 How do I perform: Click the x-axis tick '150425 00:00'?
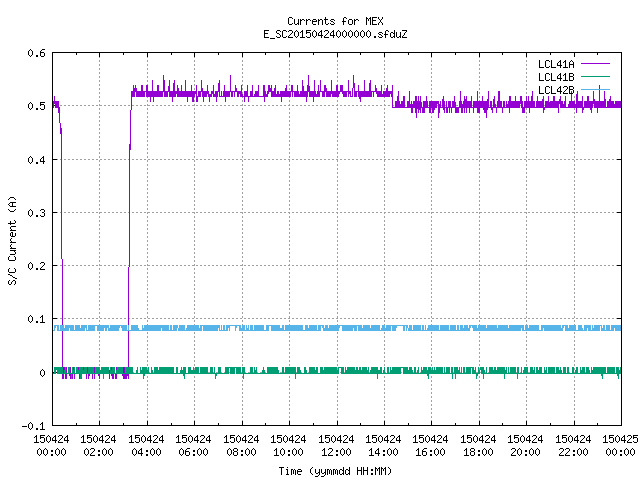coord(620,445)
